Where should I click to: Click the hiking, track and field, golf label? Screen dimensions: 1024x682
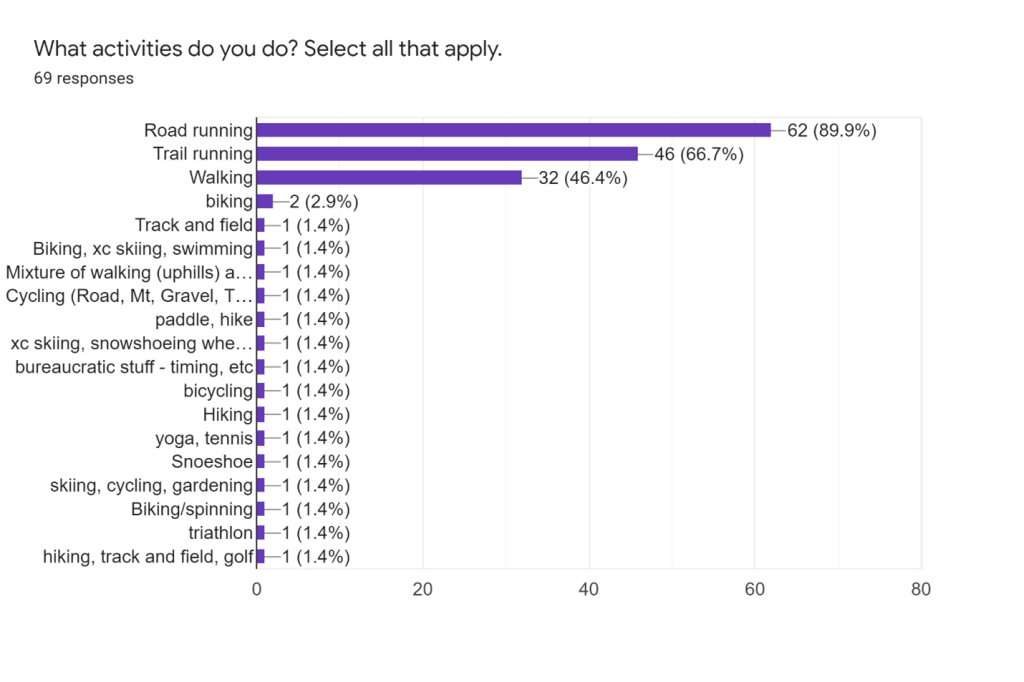(148, 557)
